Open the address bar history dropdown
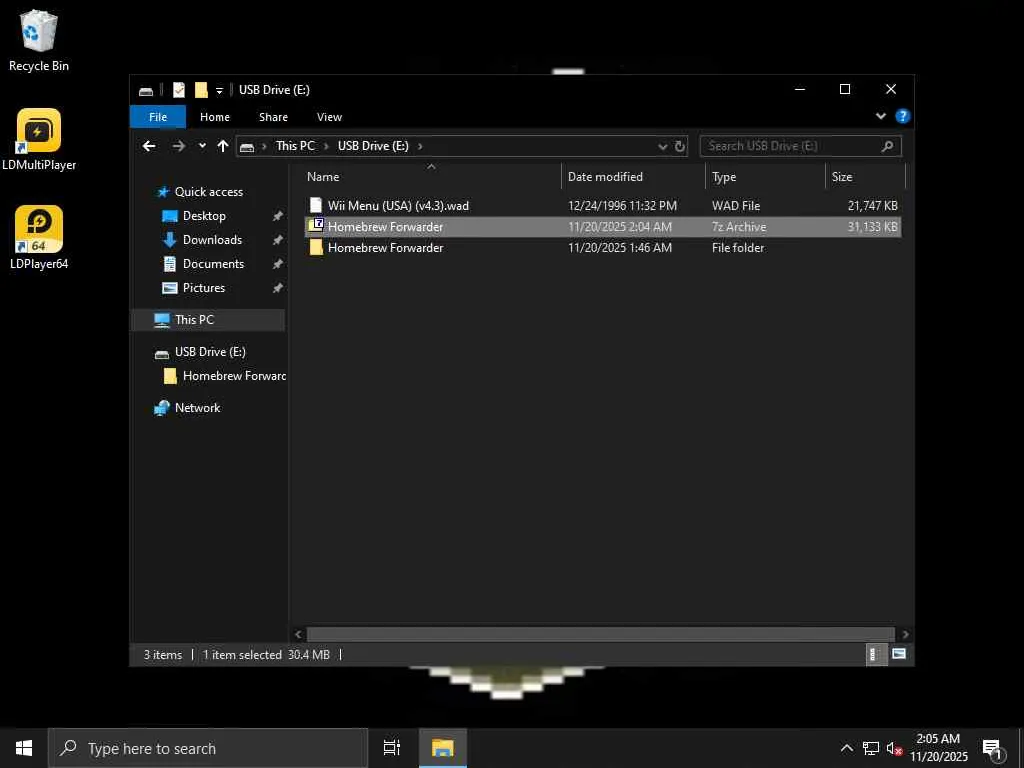This screenshot has height=768, width=1024. coord(662,146)
